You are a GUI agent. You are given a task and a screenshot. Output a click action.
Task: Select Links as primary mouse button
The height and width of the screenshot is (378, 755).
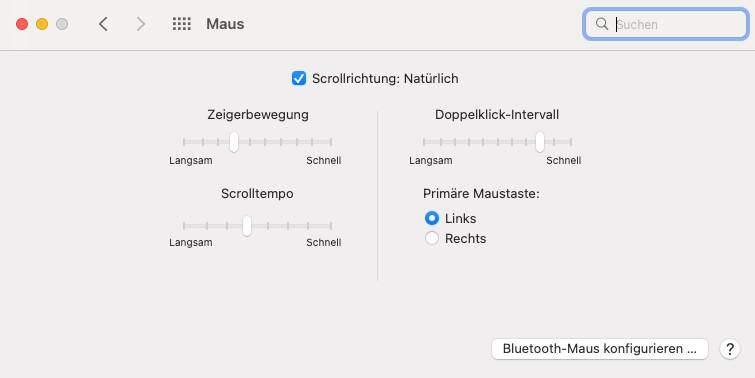(x=432, y=218)
